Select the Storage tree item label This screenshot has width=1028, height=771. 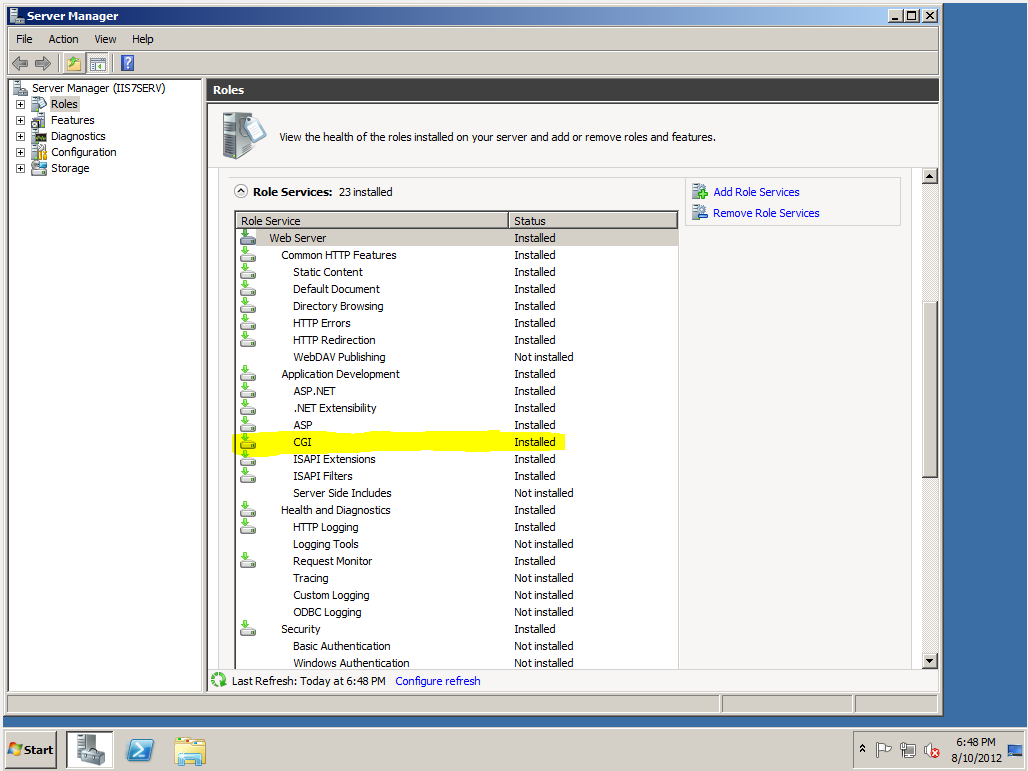pos(70,168)
